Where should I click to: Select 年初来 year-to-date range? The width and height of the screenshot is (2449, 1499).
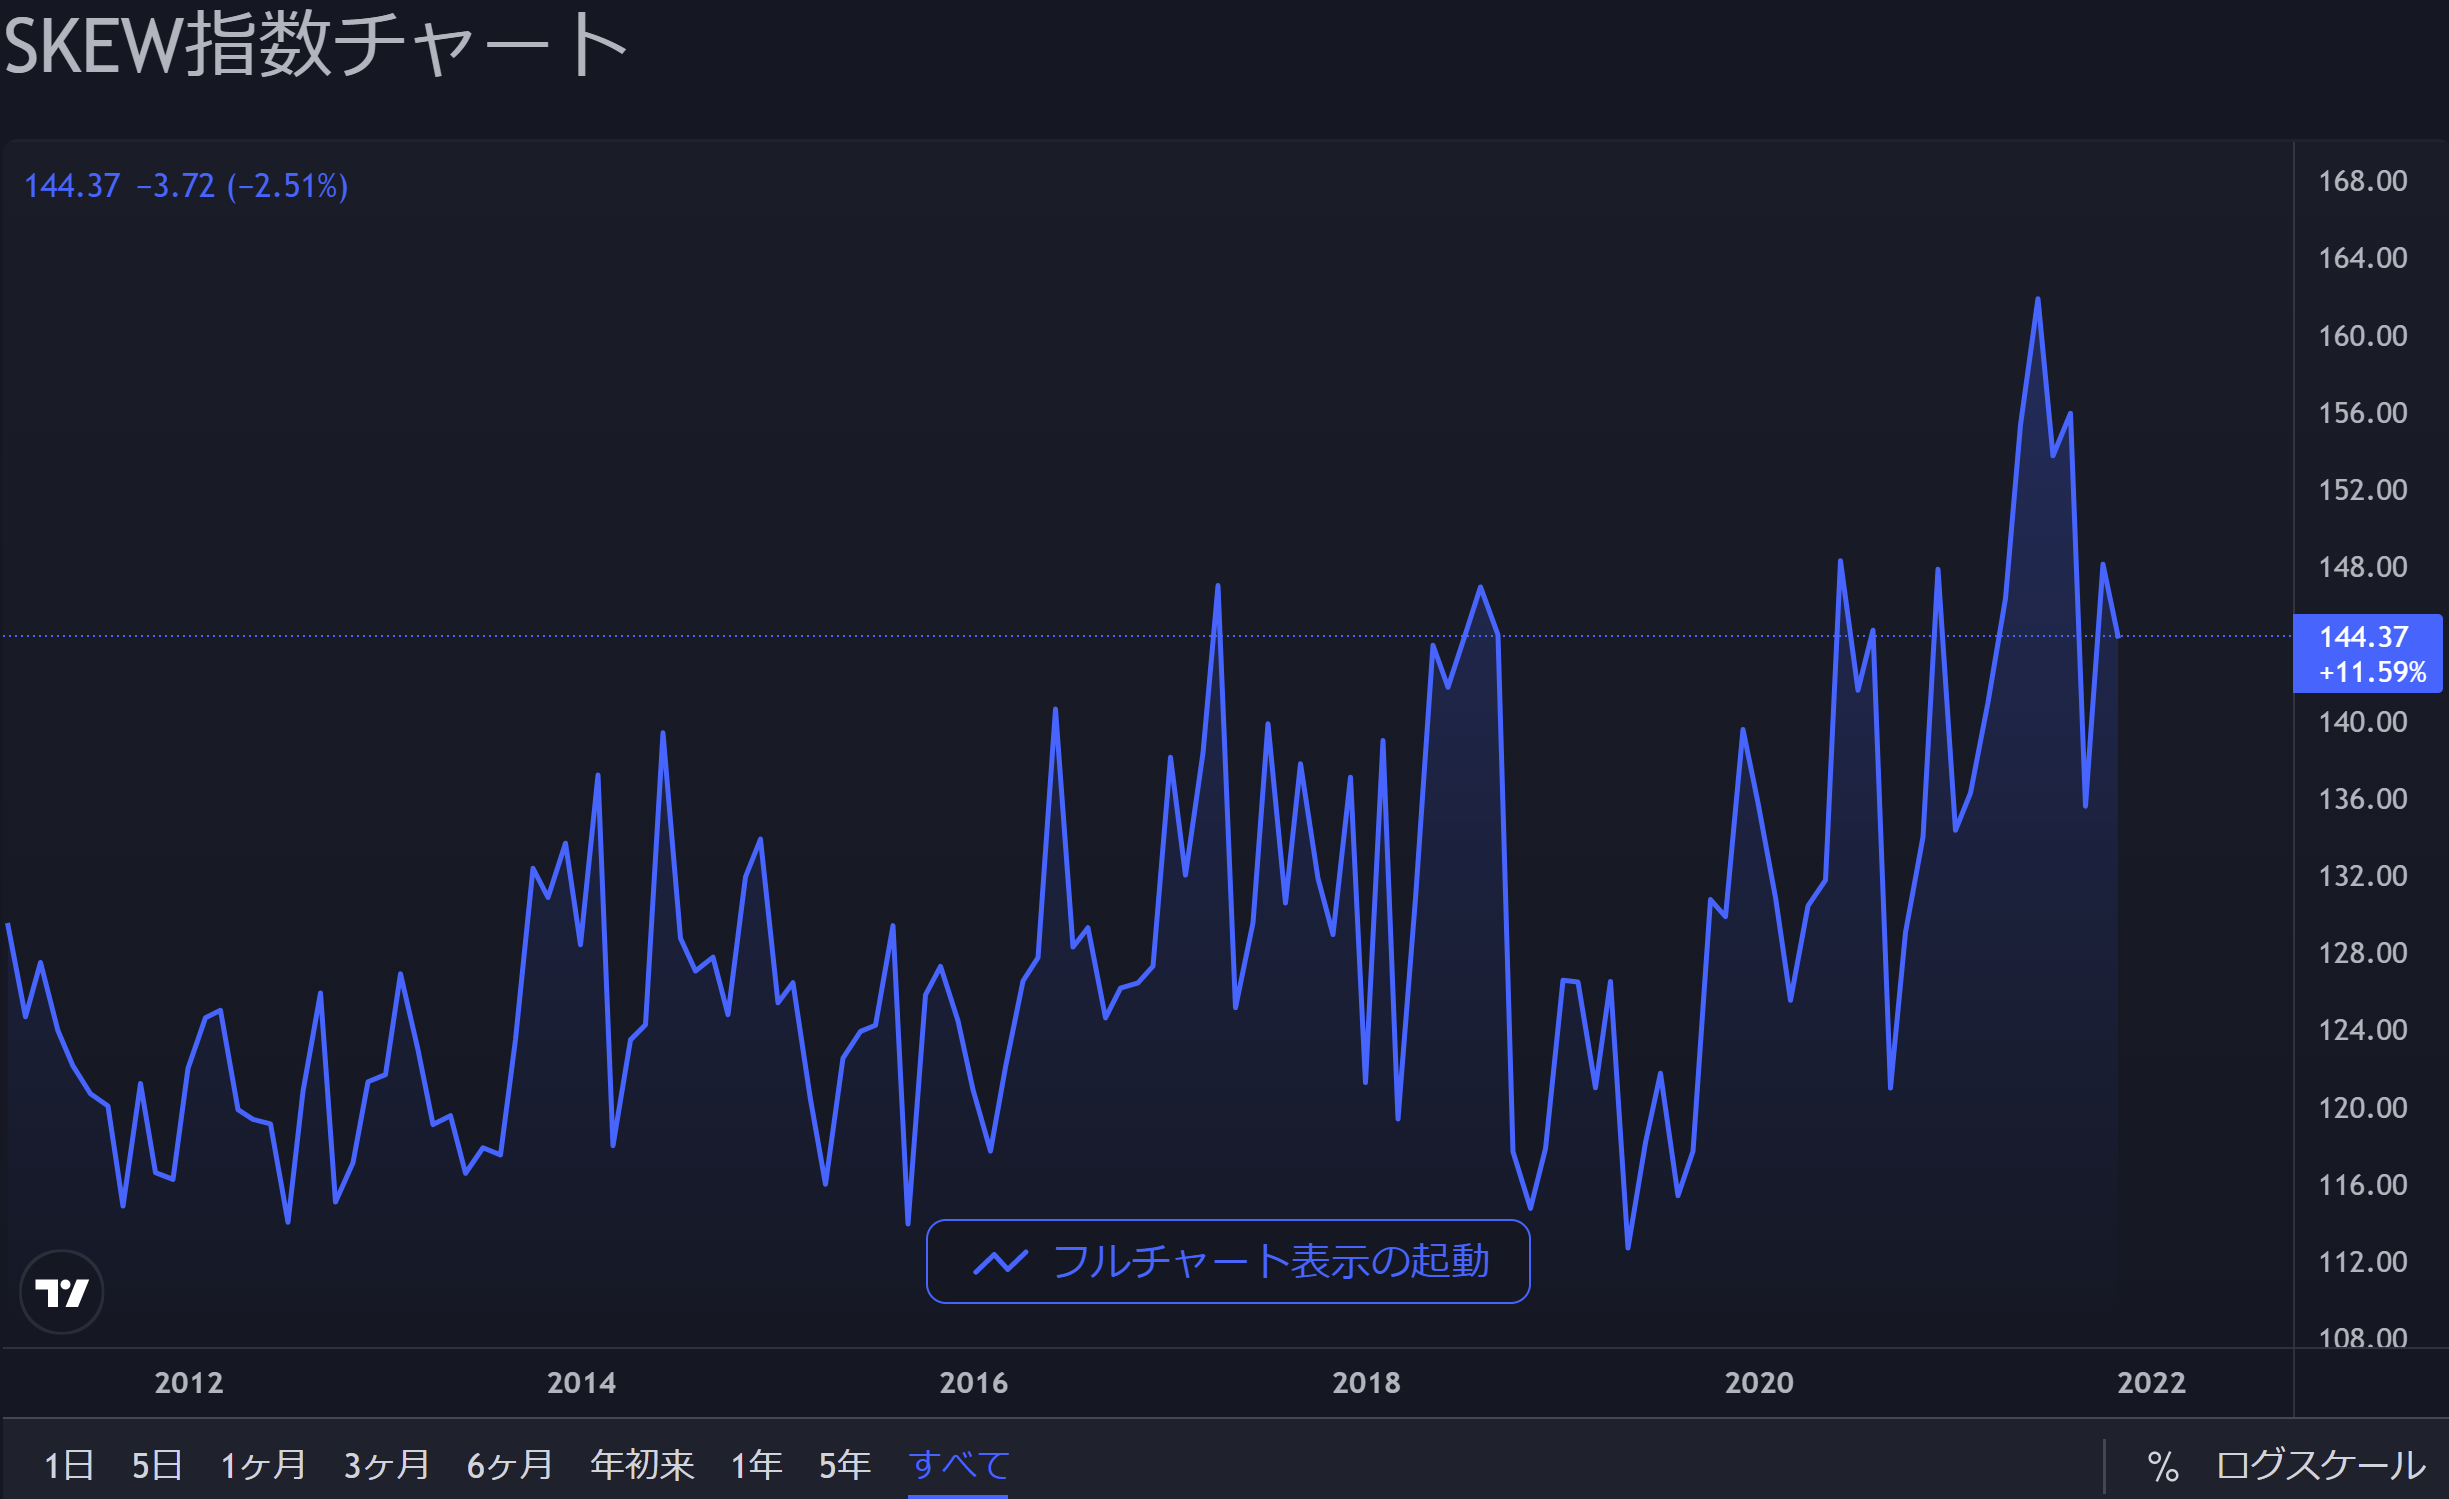click(642, 1465)
